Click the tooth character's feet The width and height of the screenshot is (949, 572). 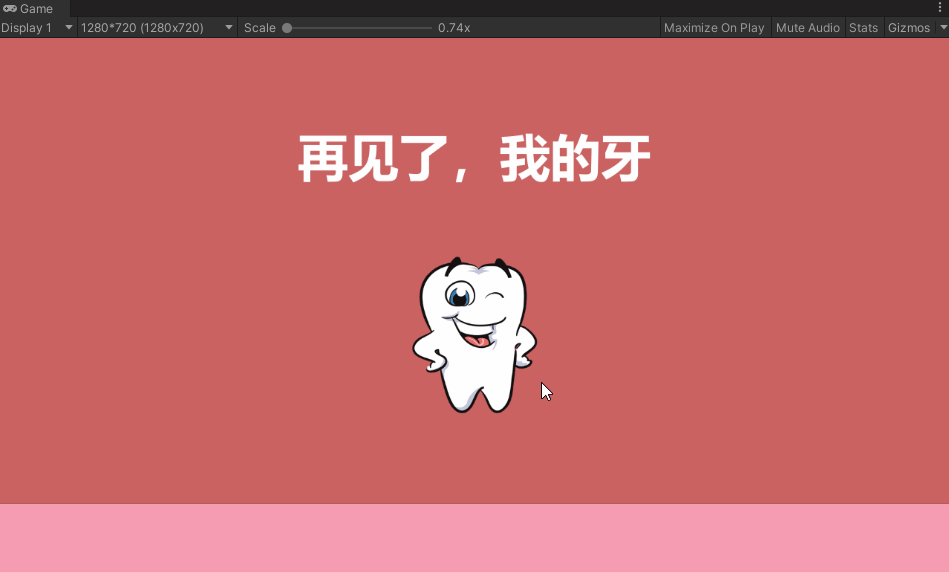pos(476,398)
